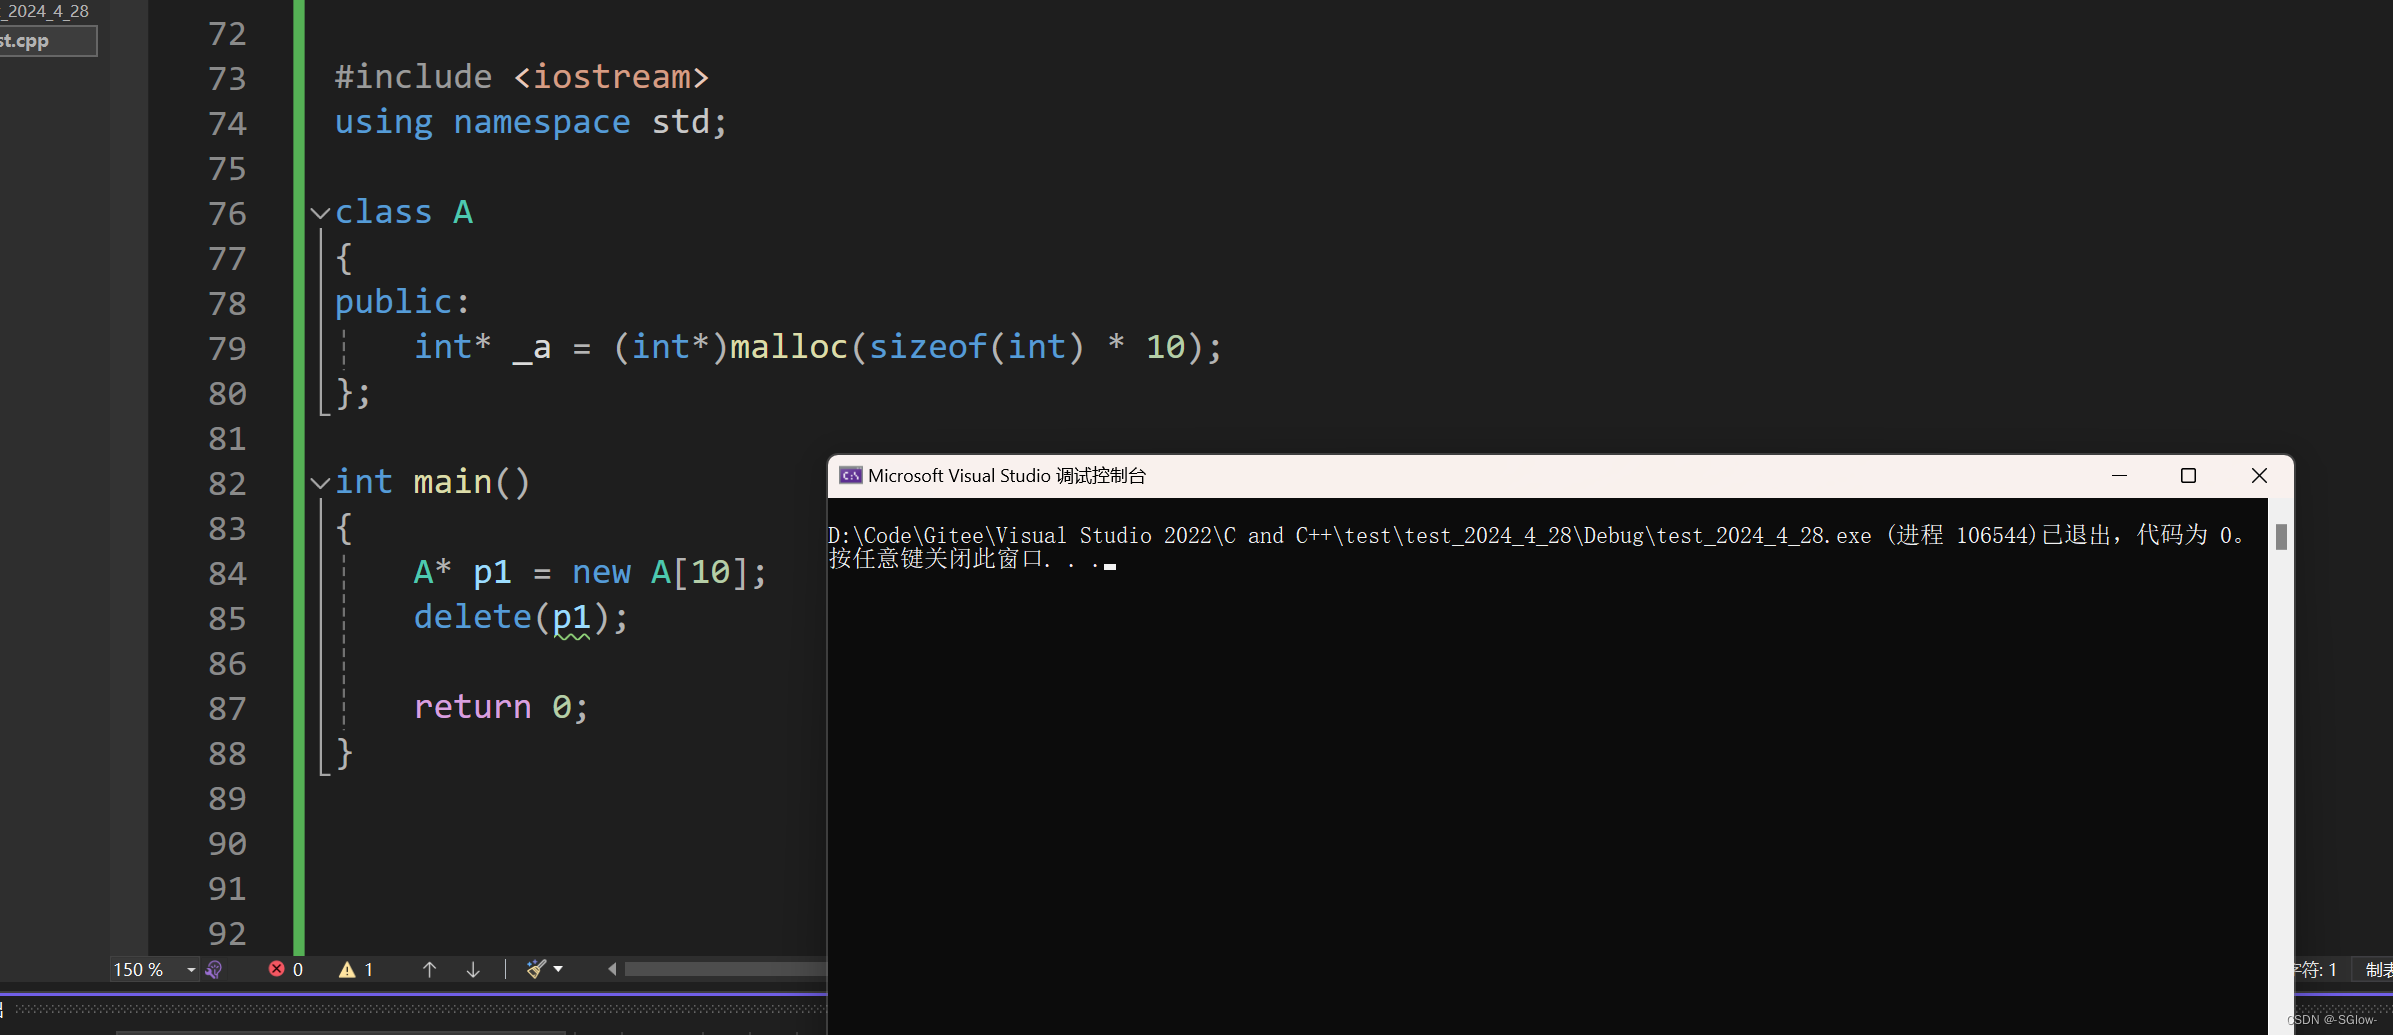This screenshot has height=1035, width=2393.
Task: Click the 'malloc' function call text
Action: [789, 347]
